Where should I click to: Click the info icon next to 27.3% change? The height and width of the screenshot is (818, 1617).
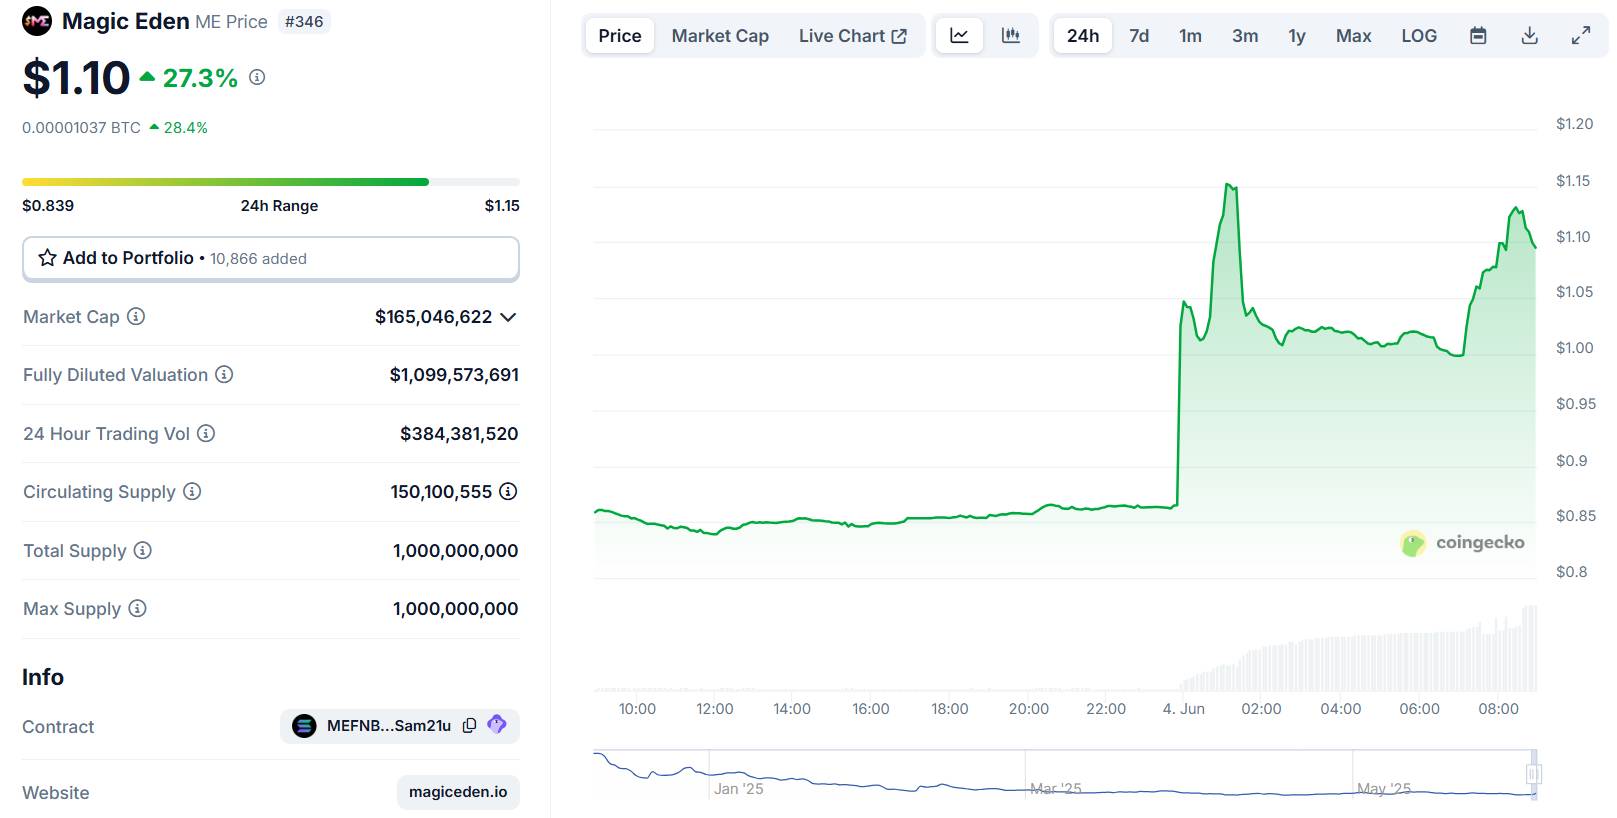[257, 77]
